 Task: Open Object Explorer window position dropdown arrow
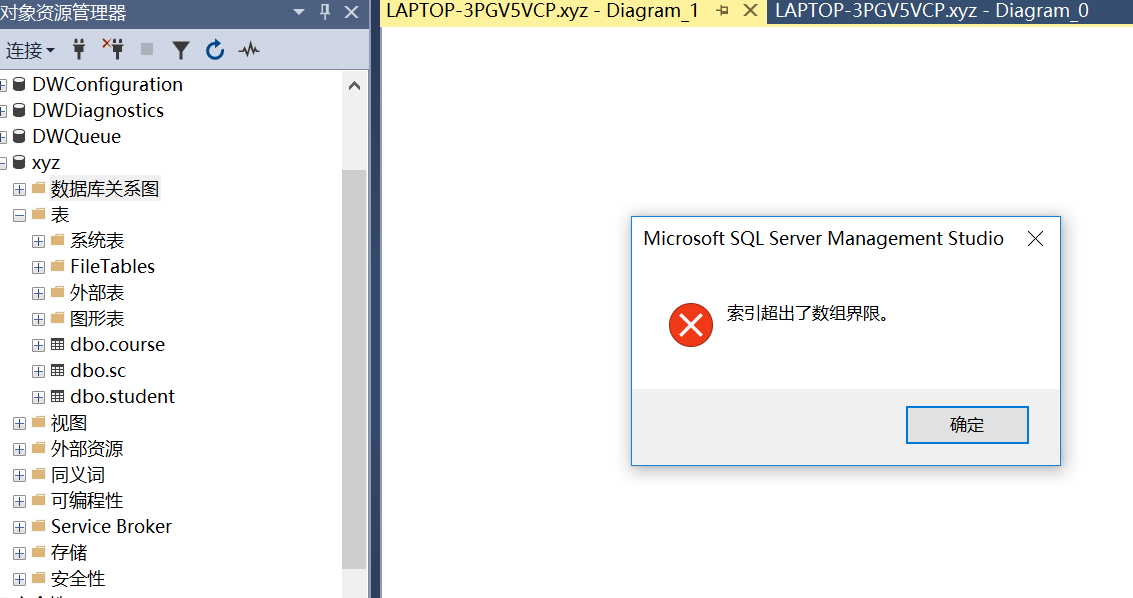[x=299, y=12]
